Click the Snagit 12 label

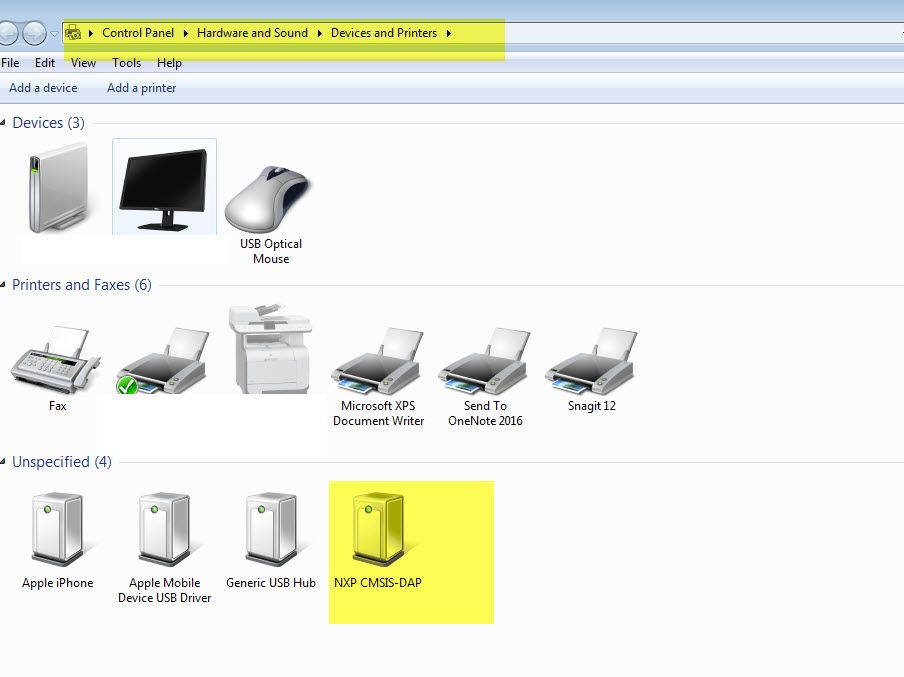click(592, 406)
